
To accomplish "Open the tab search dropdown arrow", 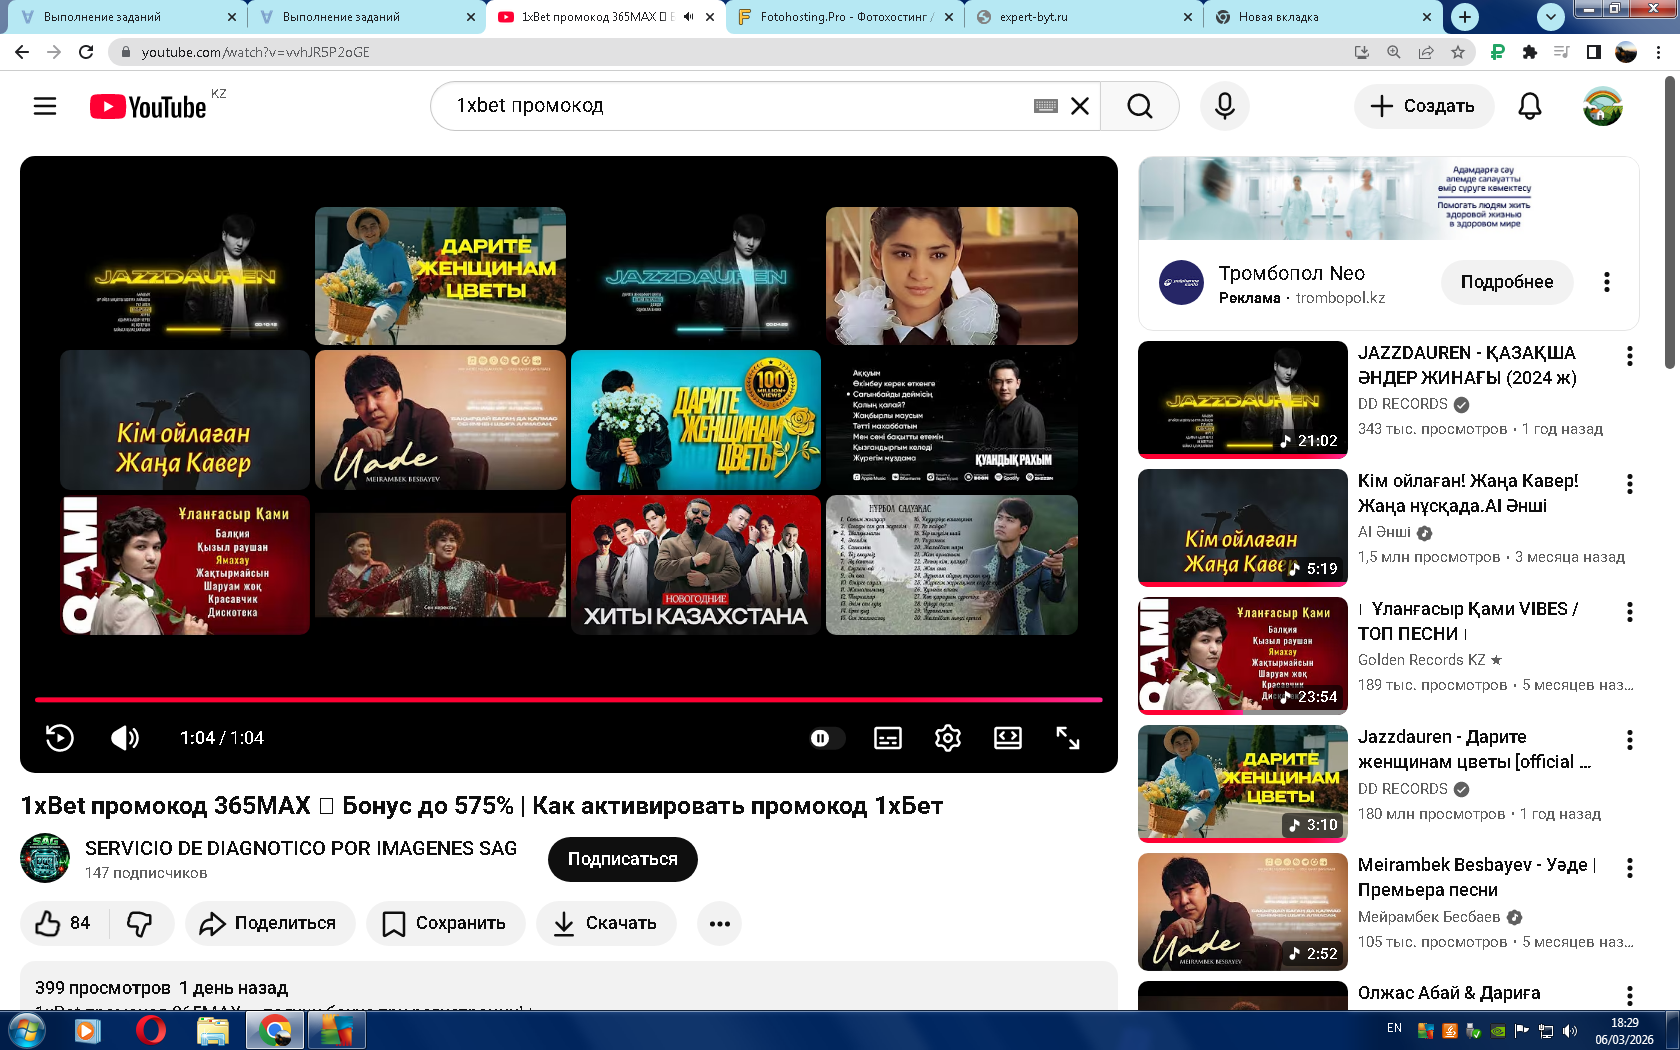I will (1551, 16).
